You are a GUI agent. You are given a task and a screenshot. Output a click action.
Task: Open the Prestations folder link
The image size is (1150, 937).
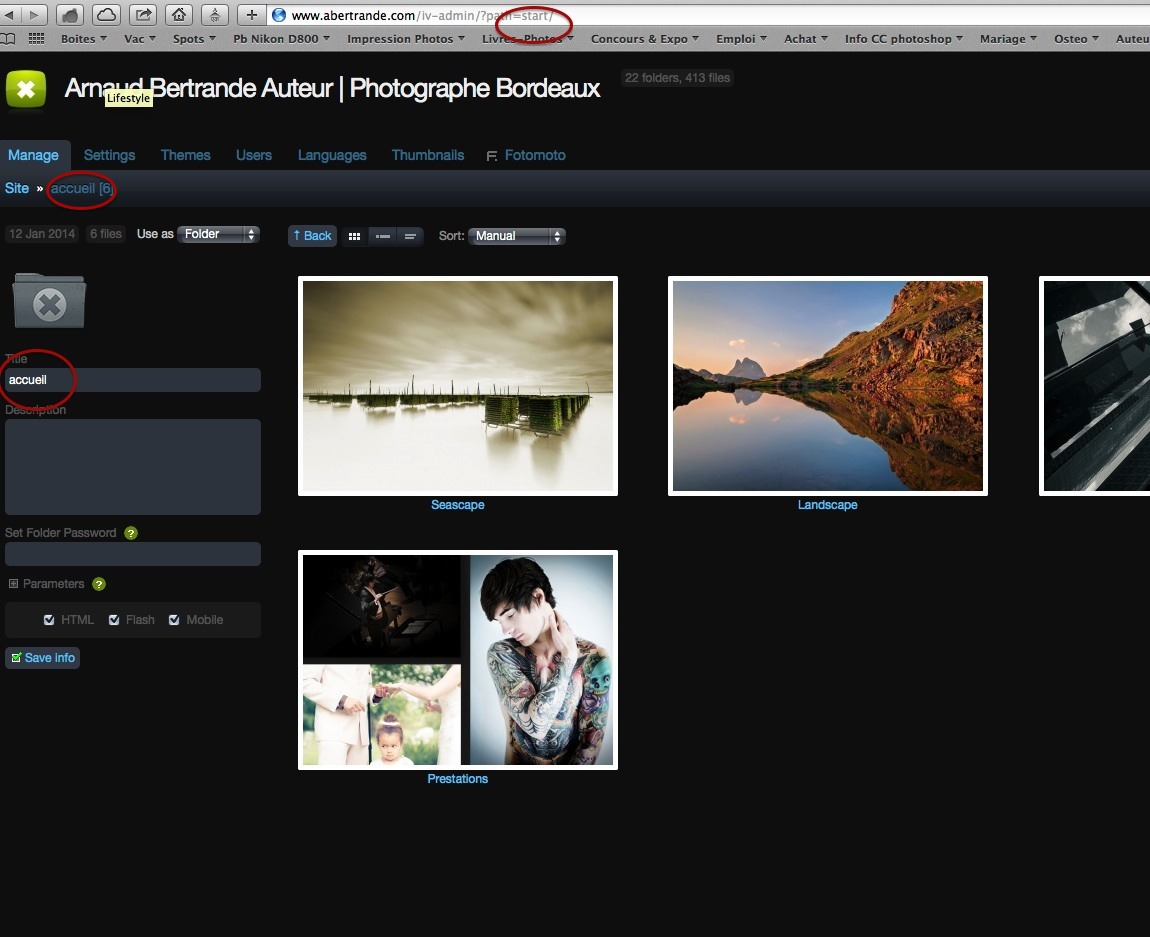(458, 779)
